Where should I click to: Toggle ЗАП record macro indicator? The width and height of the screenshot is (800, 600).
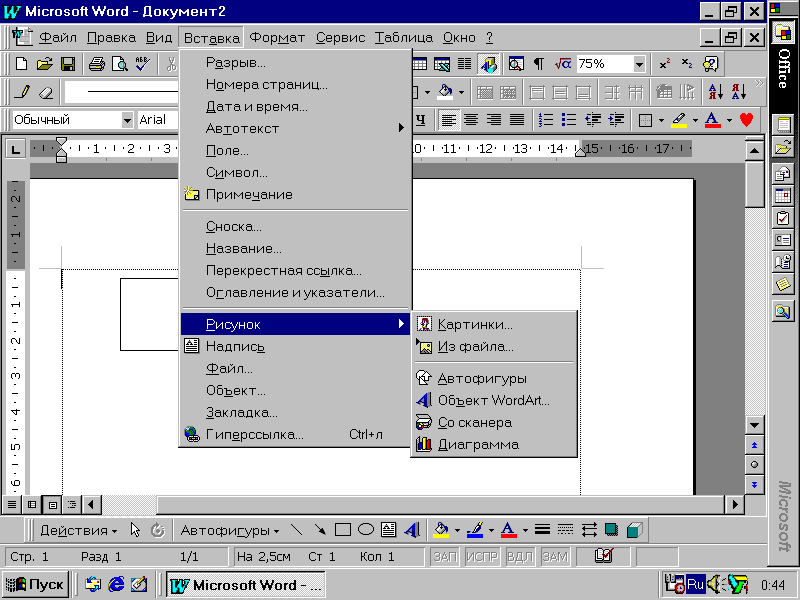coord(445,557)
